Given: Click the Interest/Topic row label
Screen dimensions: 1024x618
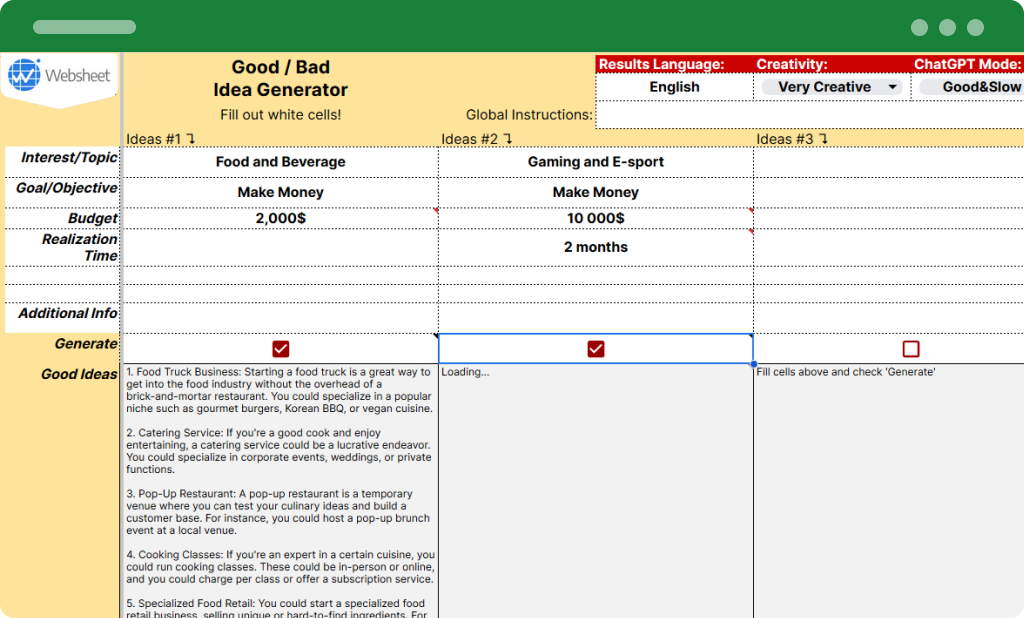Looking at the screenshot, I should pos(69,157).
